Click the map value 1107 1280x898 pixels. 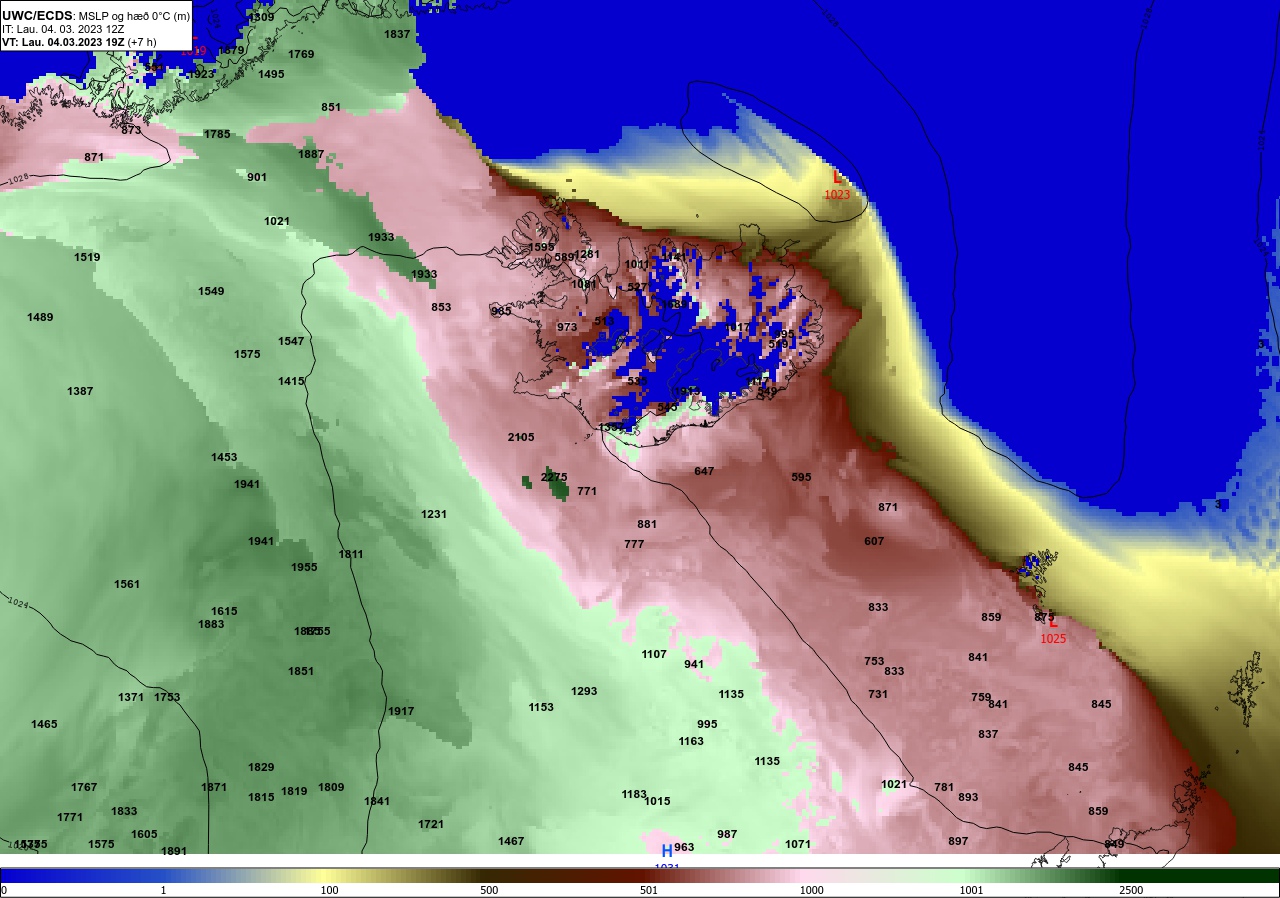click(654, 654)
